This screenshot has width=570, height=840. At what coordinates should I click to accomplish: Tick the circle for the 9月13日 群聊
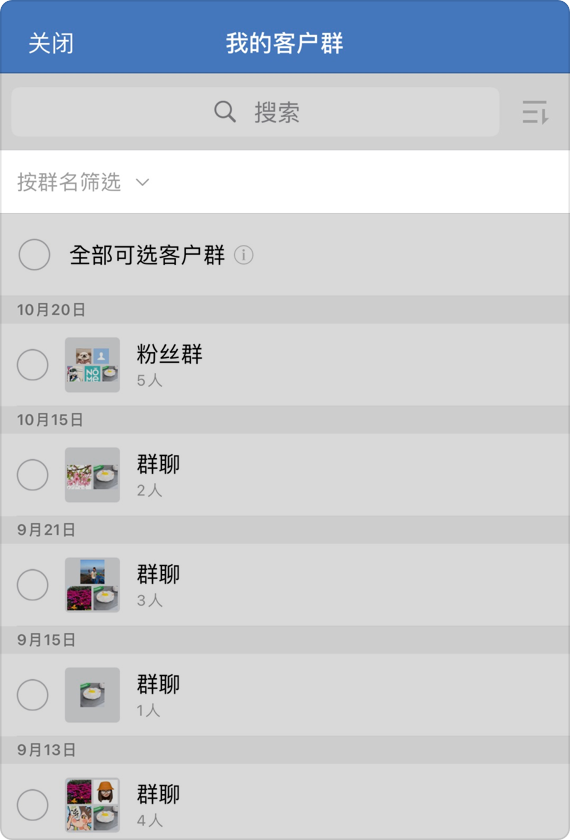(33, 805)
